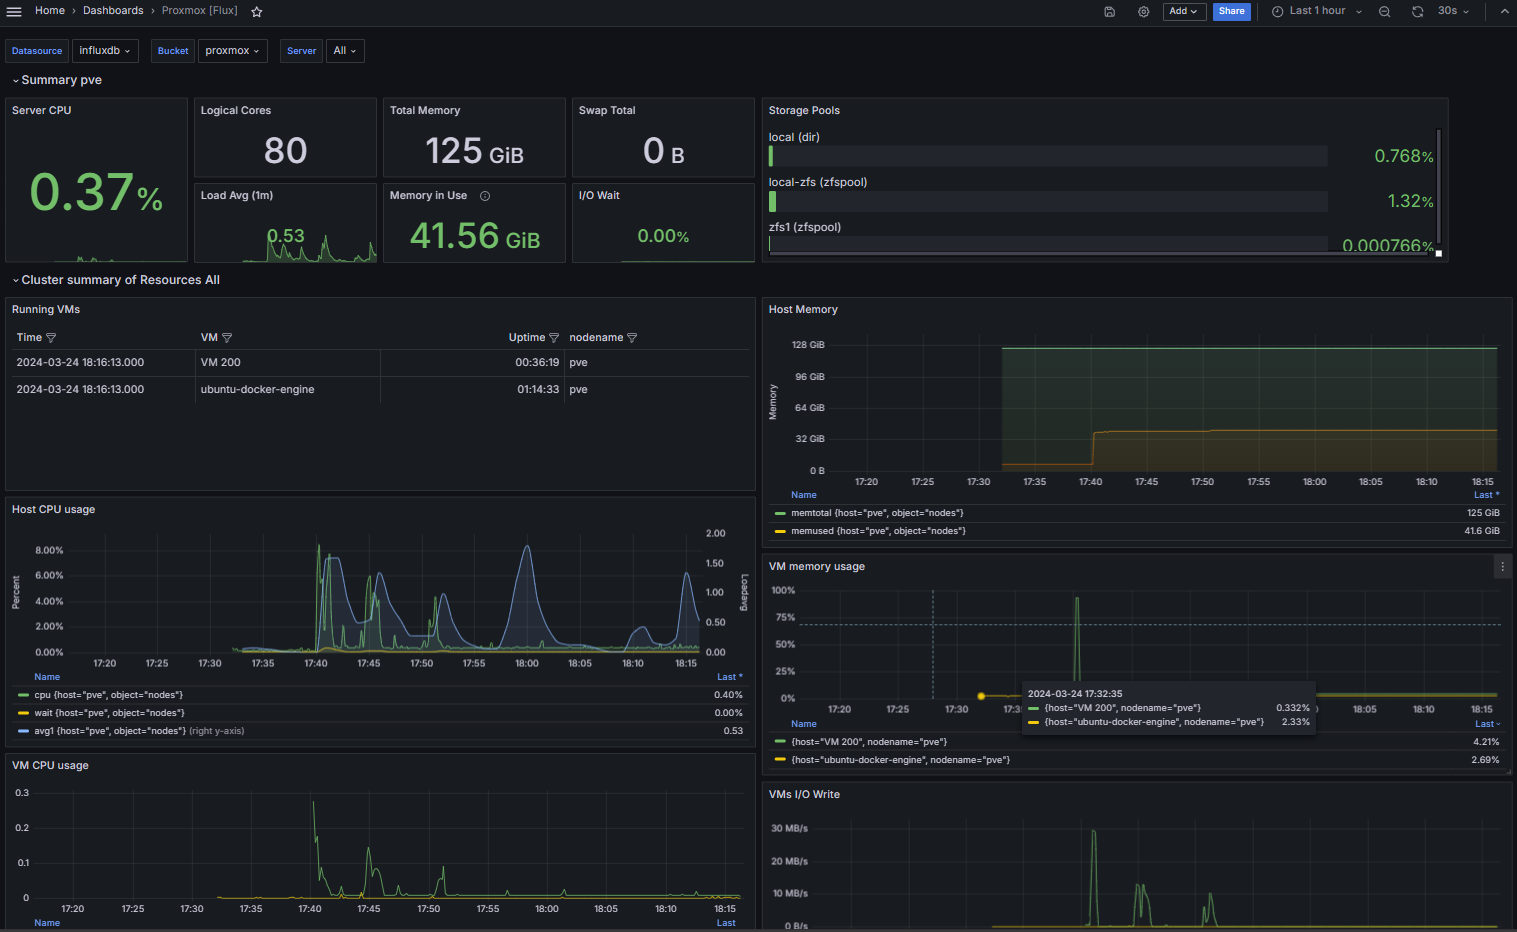Screen dimensions: 1517x932
Task: Toggle memused series in Host Memory legend
Action: click(878, 531)
